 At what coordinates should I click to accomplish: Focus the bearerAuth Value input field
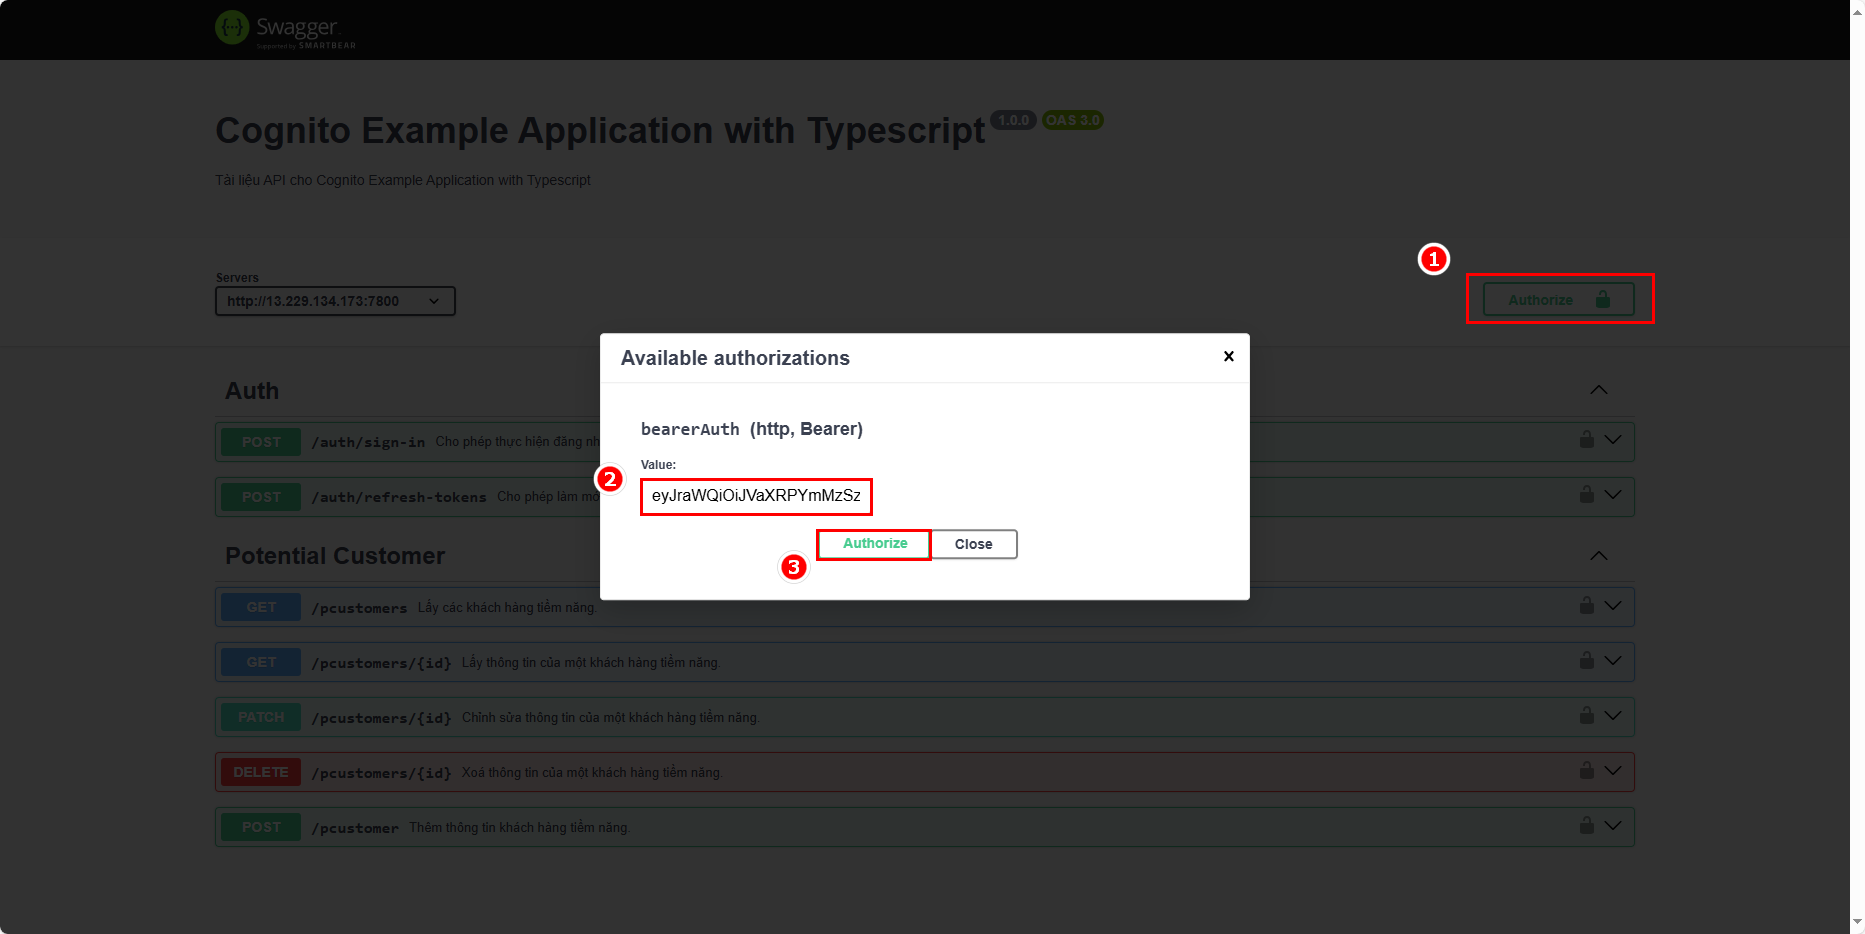pos(756,496)
